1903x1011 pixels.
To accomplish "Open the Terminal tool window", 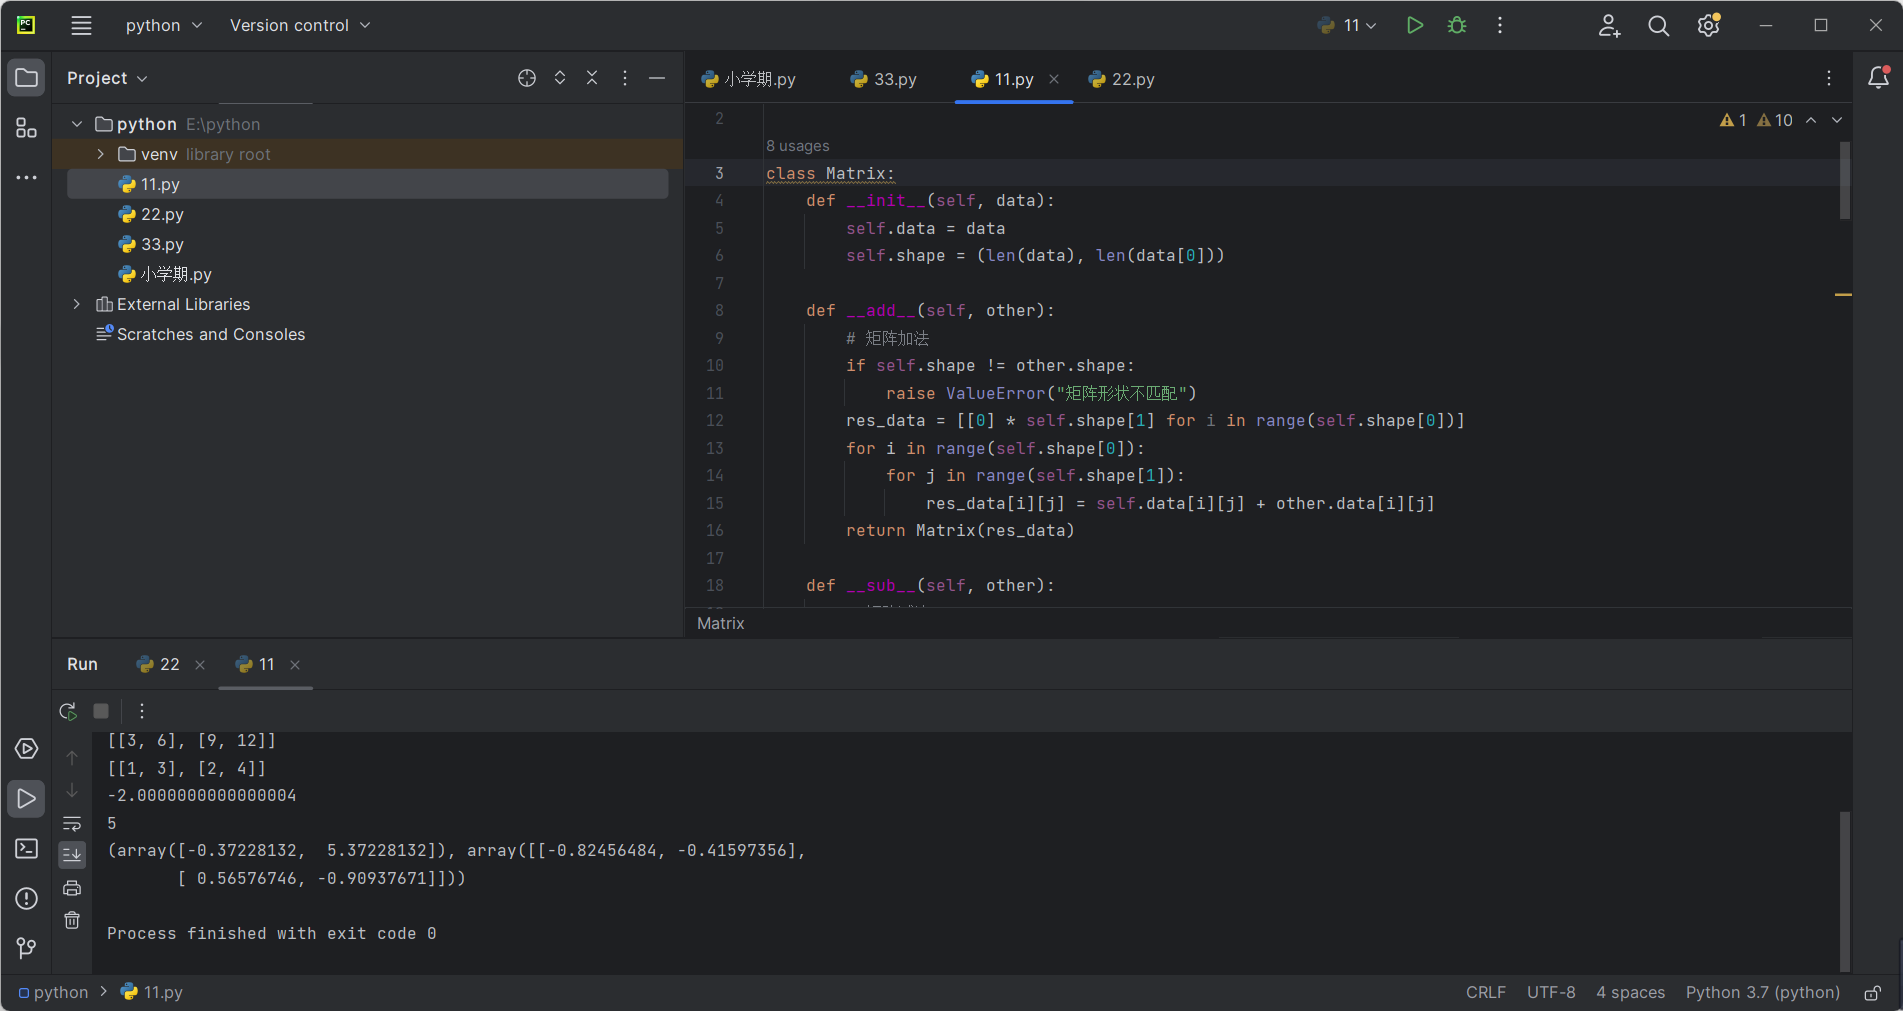I will pos(27,849).
